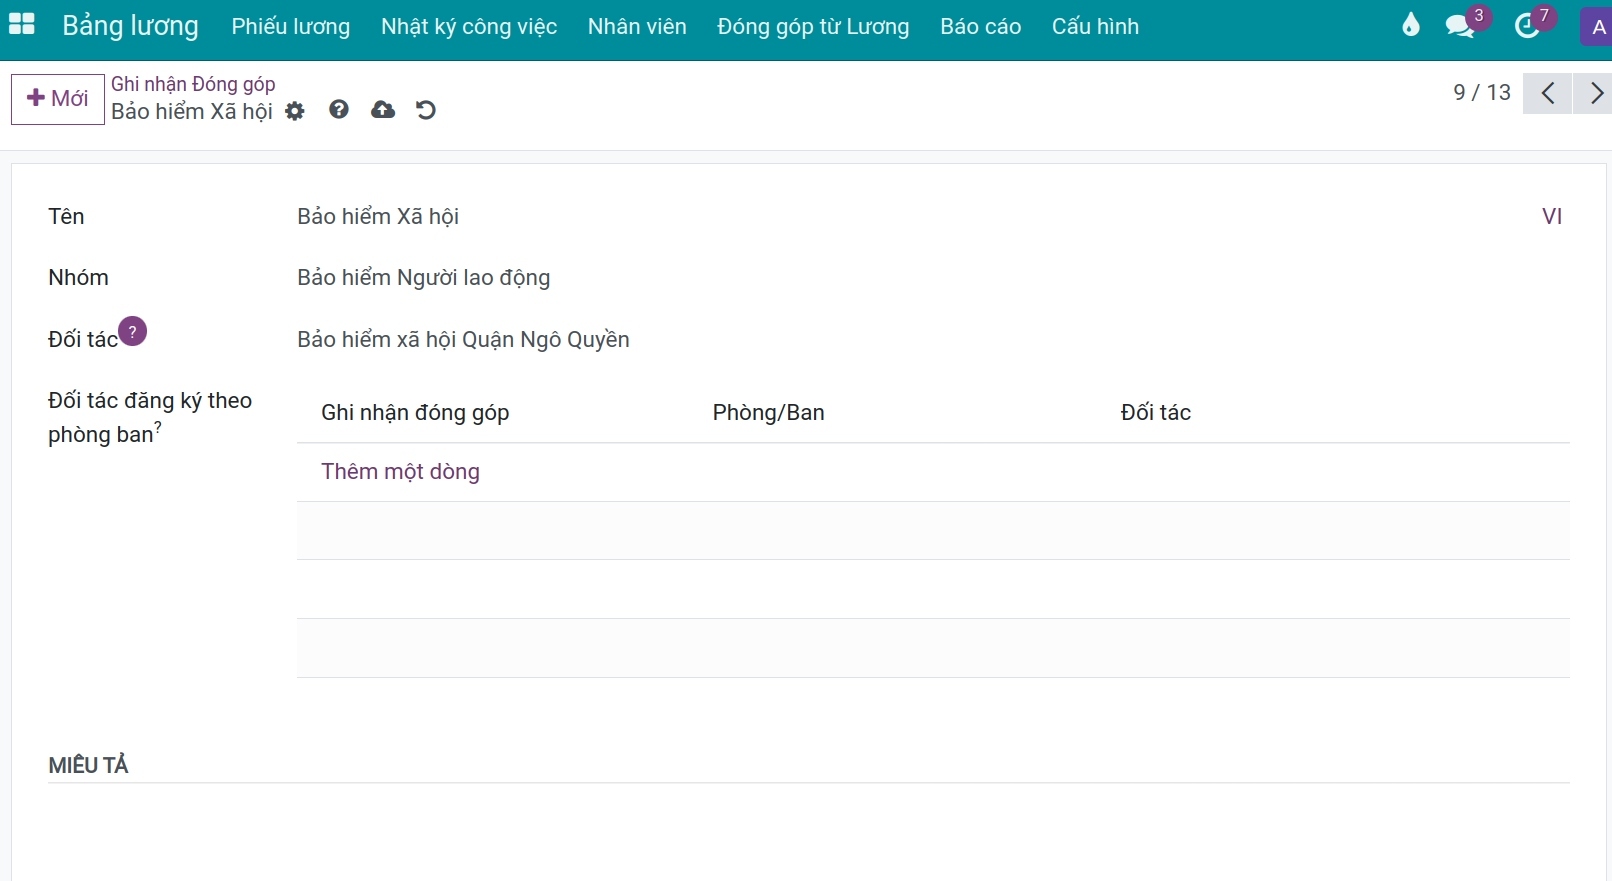Create new record with Mới button
The height and width of the screenshot is (881, 1612).
[x=58, y=99]
